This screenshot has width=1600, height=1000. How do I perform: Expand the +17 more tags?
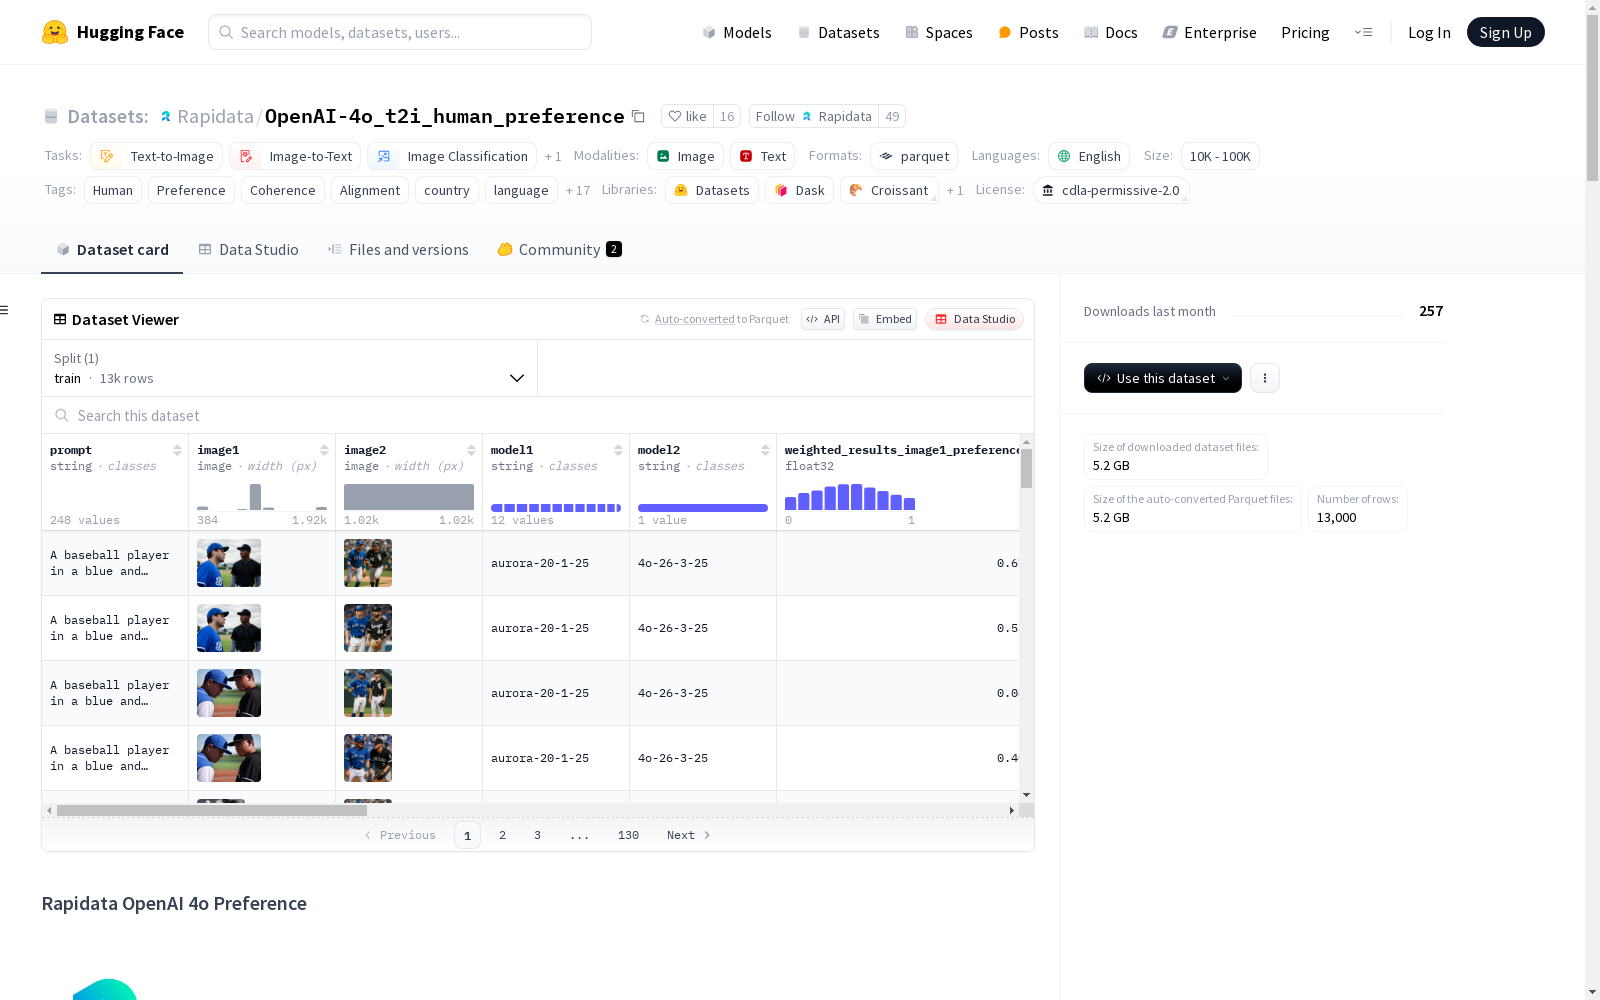[x=578, y=190]
